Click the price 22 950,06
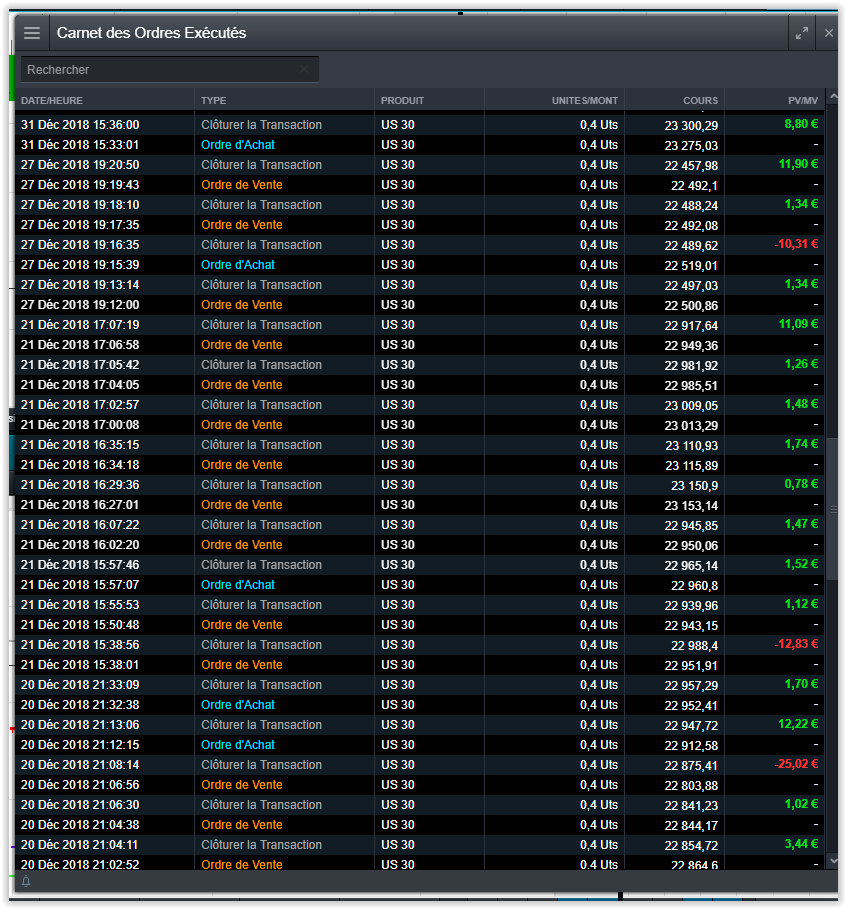Screen dimensions: 846x909 [x=691, y=546]
